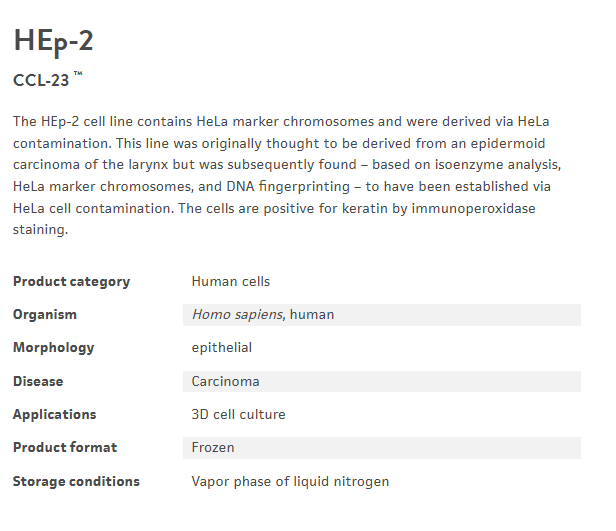Select the epithelial morphology value
The height and width of the screenshot is (531, 616).
pos(221,348)
